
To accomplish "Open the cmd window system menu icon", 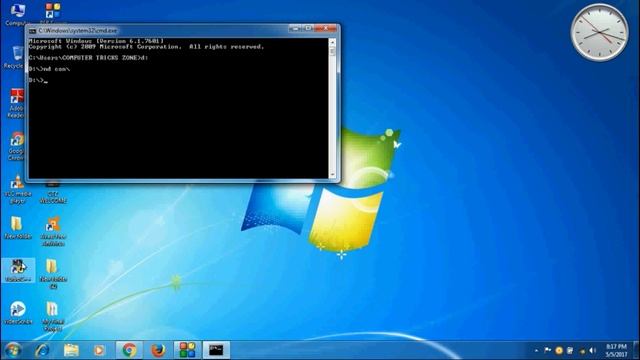I will pos(32,31).
